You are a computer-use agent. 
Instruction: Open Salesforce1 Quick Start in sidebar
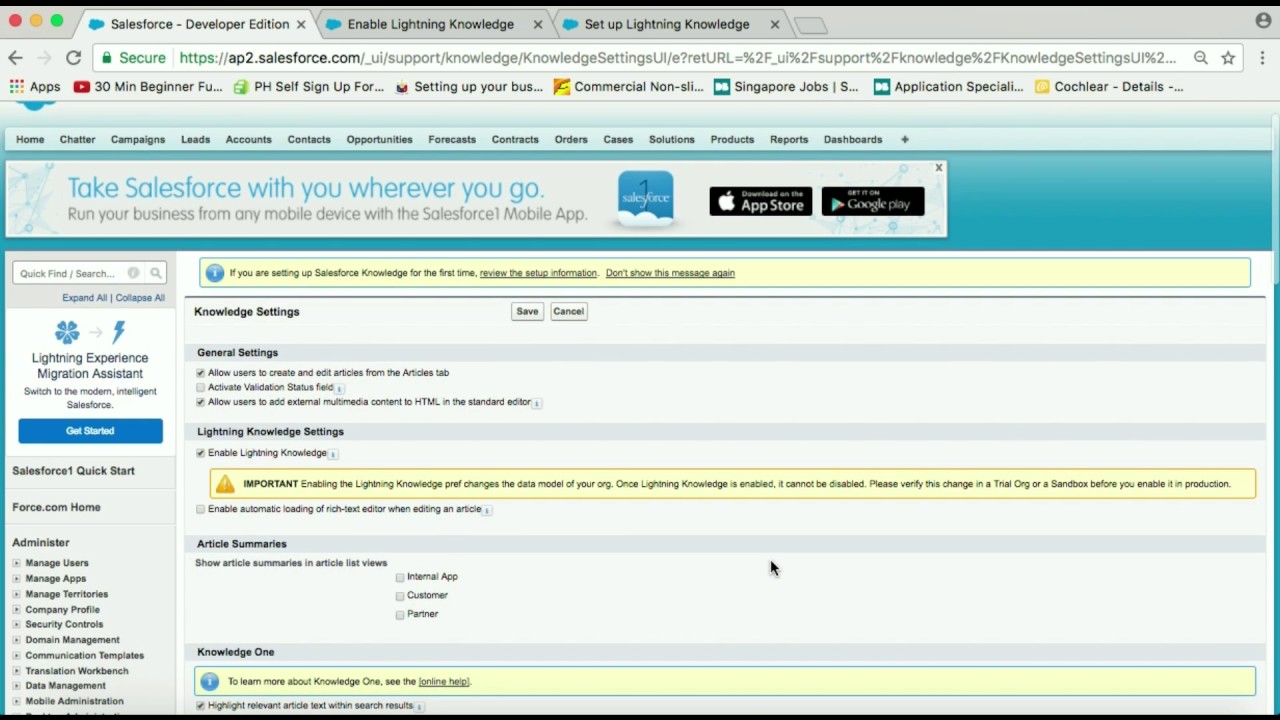[x=73, y=471]
